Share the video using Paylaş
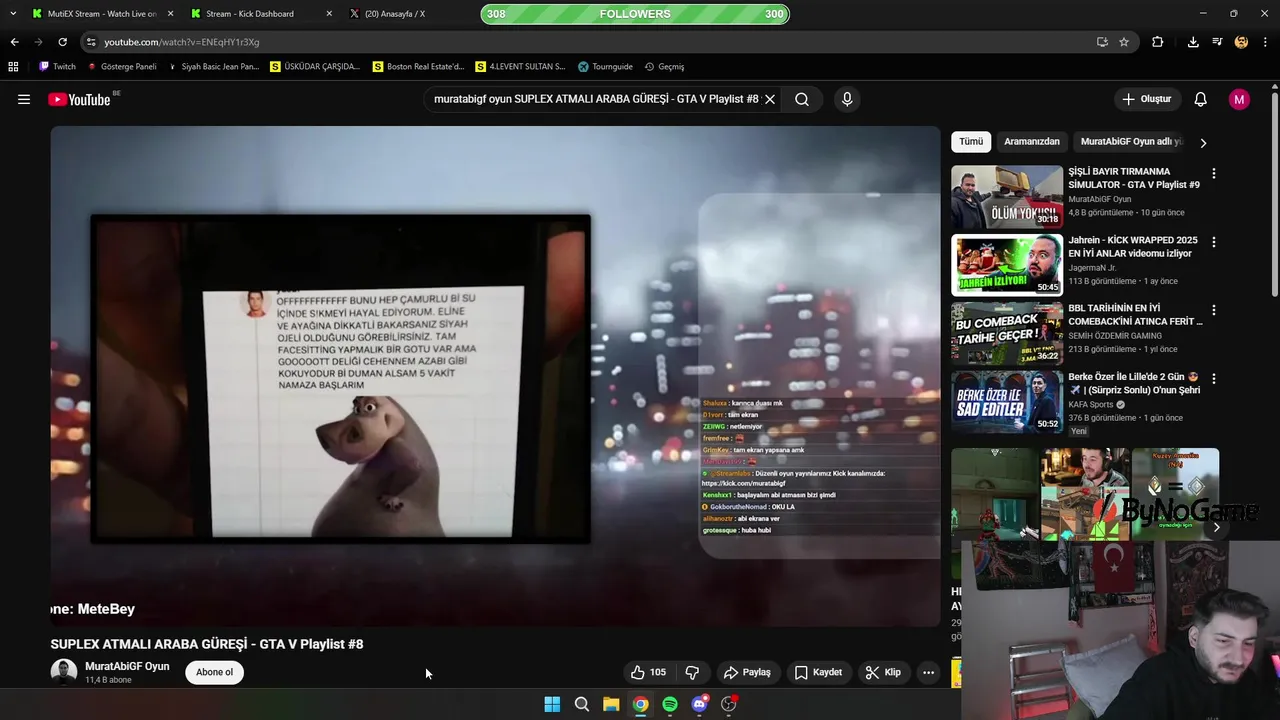 tap(747, 672)
